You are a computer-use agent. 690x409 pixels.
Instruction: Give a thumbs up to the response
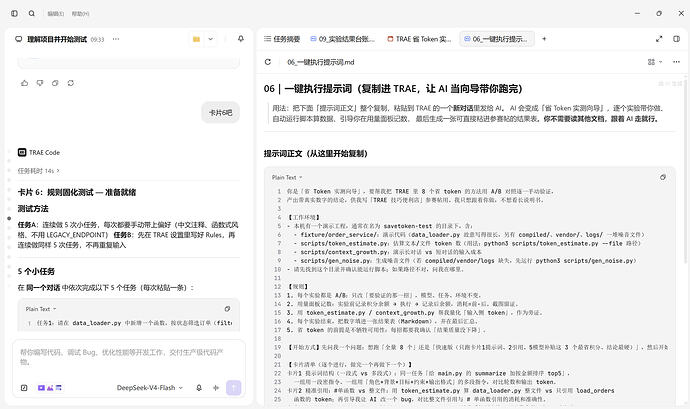[x=25, y=83]
